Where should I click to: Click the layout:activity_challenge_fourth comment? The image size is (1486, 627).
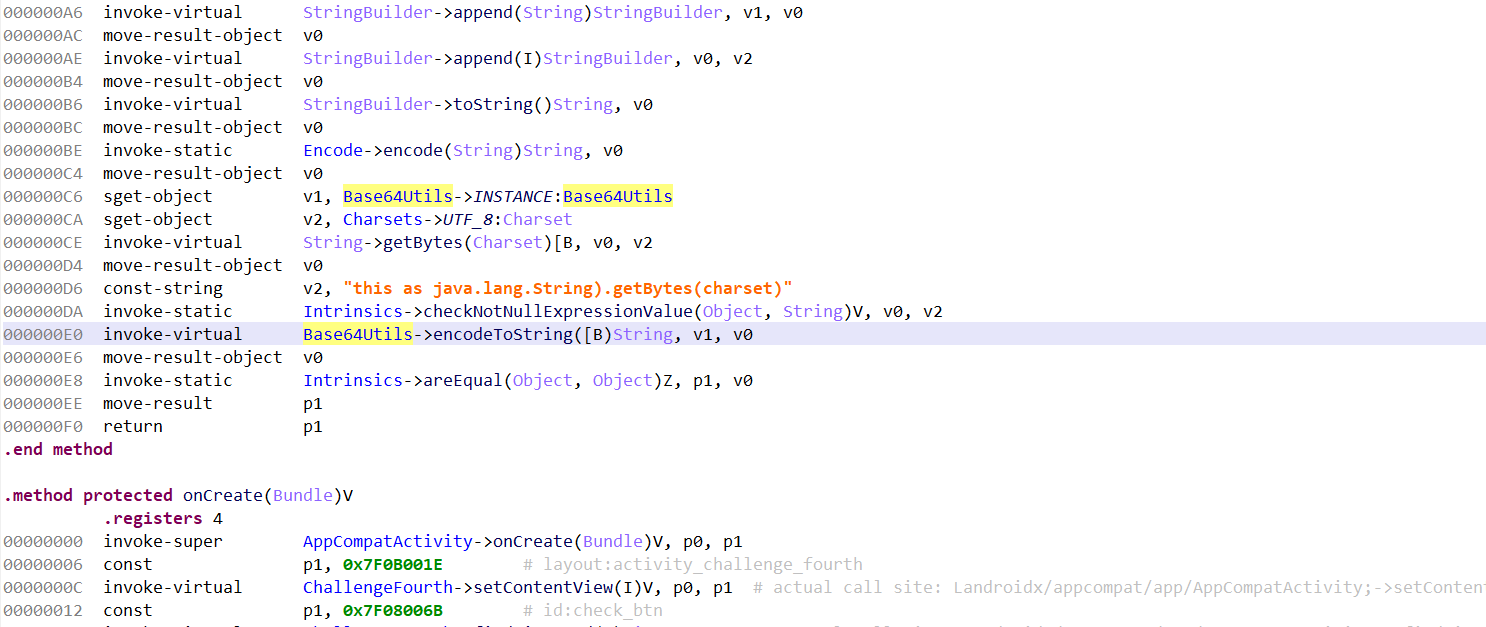click(702, 564)
